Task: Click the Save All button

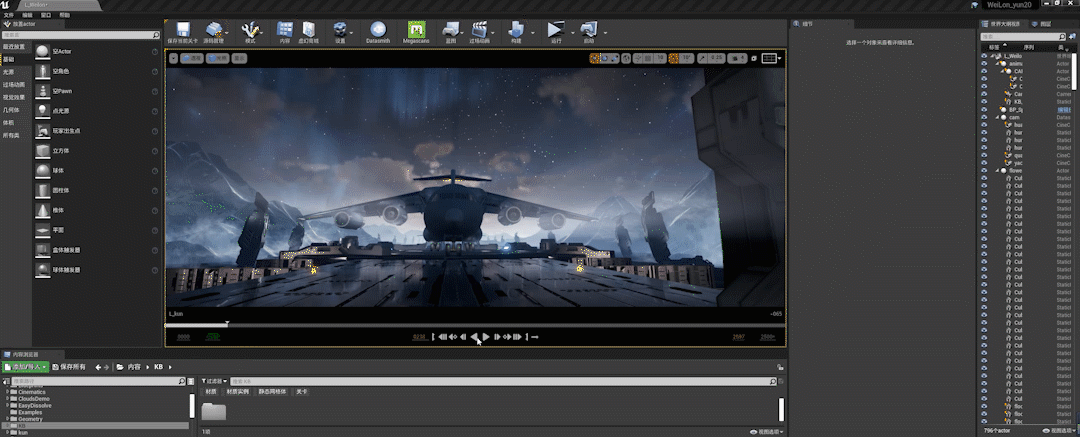Action: pyautogui.click(x=69, y=367)
